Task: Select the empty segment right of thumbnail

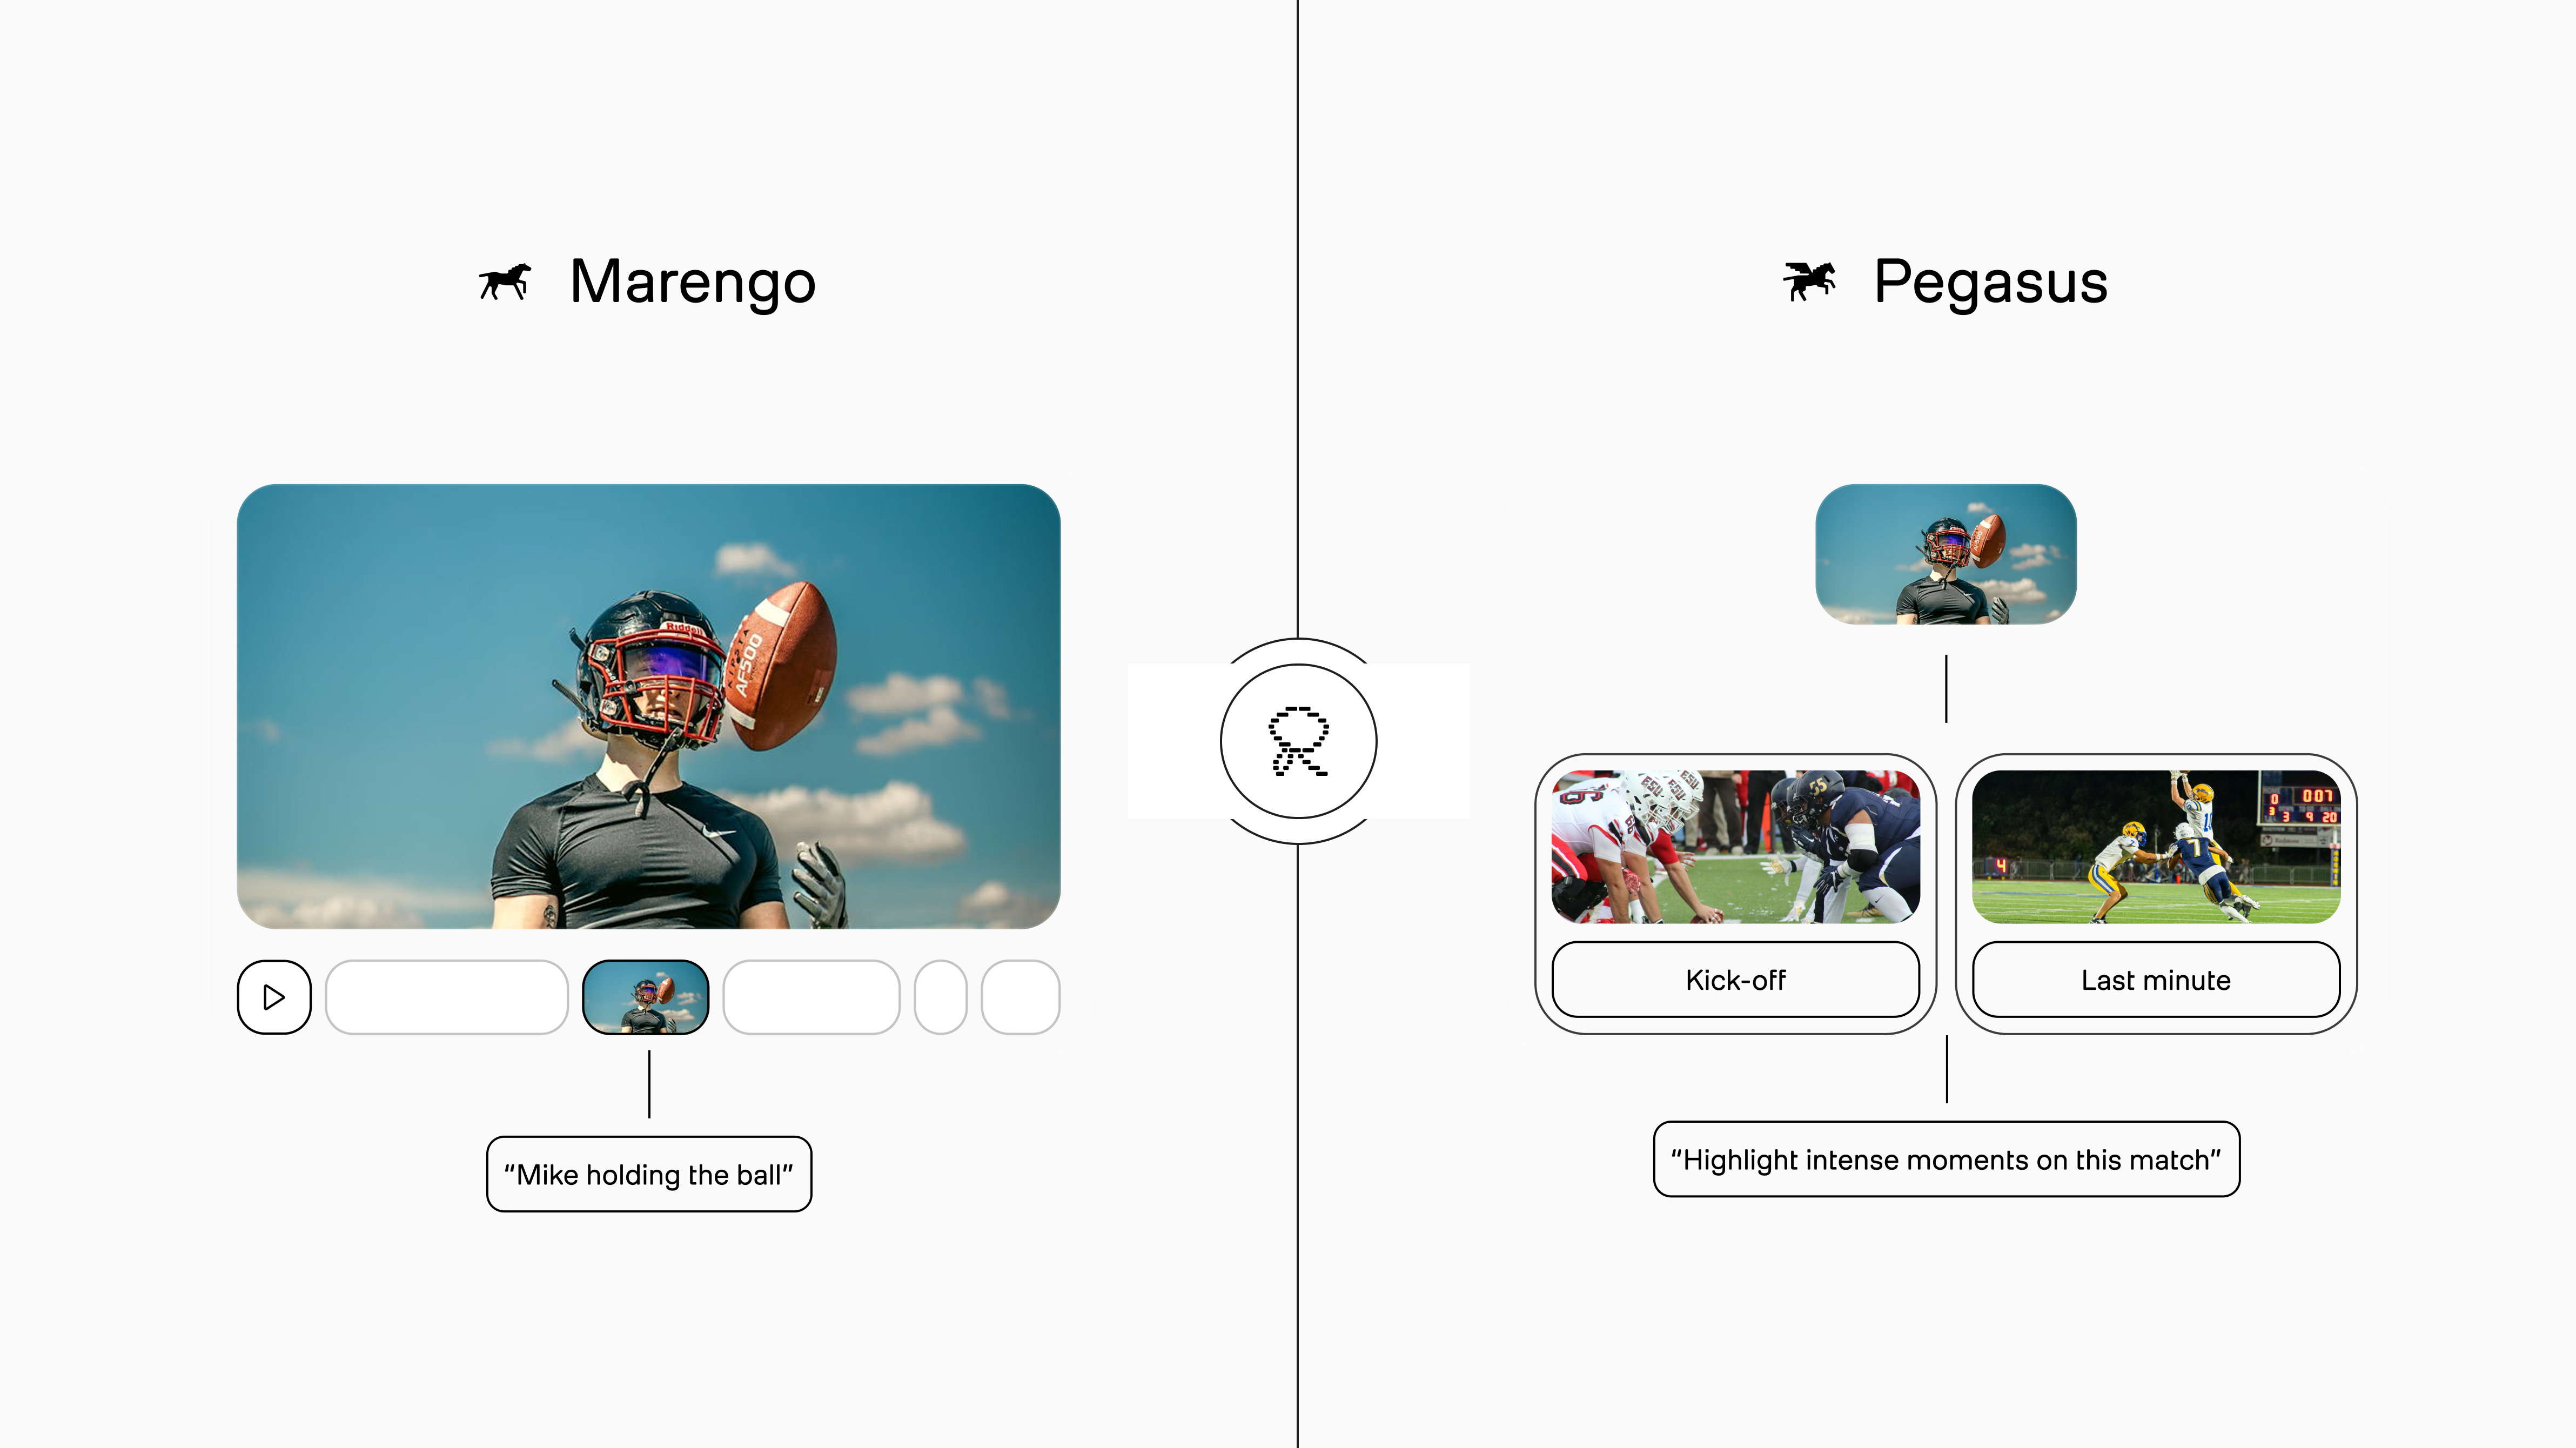Action: click(811, 997)
